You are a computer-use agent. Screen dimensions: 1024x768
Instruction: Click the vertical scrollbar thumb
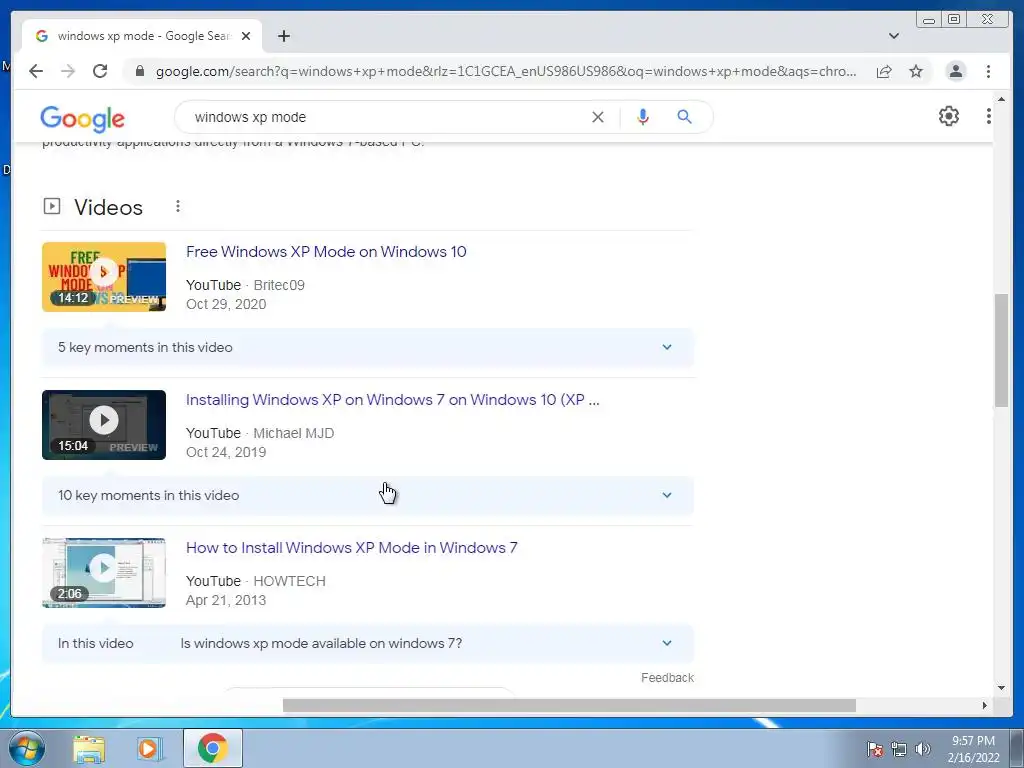[x=1001, y=350]
